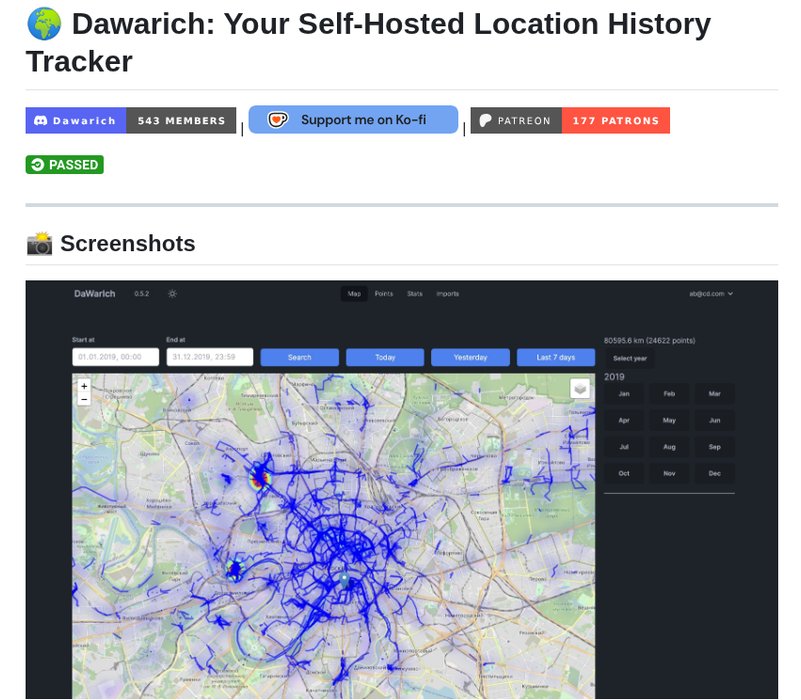Click the version number 0.5.2 label

[x=142, y=294]
